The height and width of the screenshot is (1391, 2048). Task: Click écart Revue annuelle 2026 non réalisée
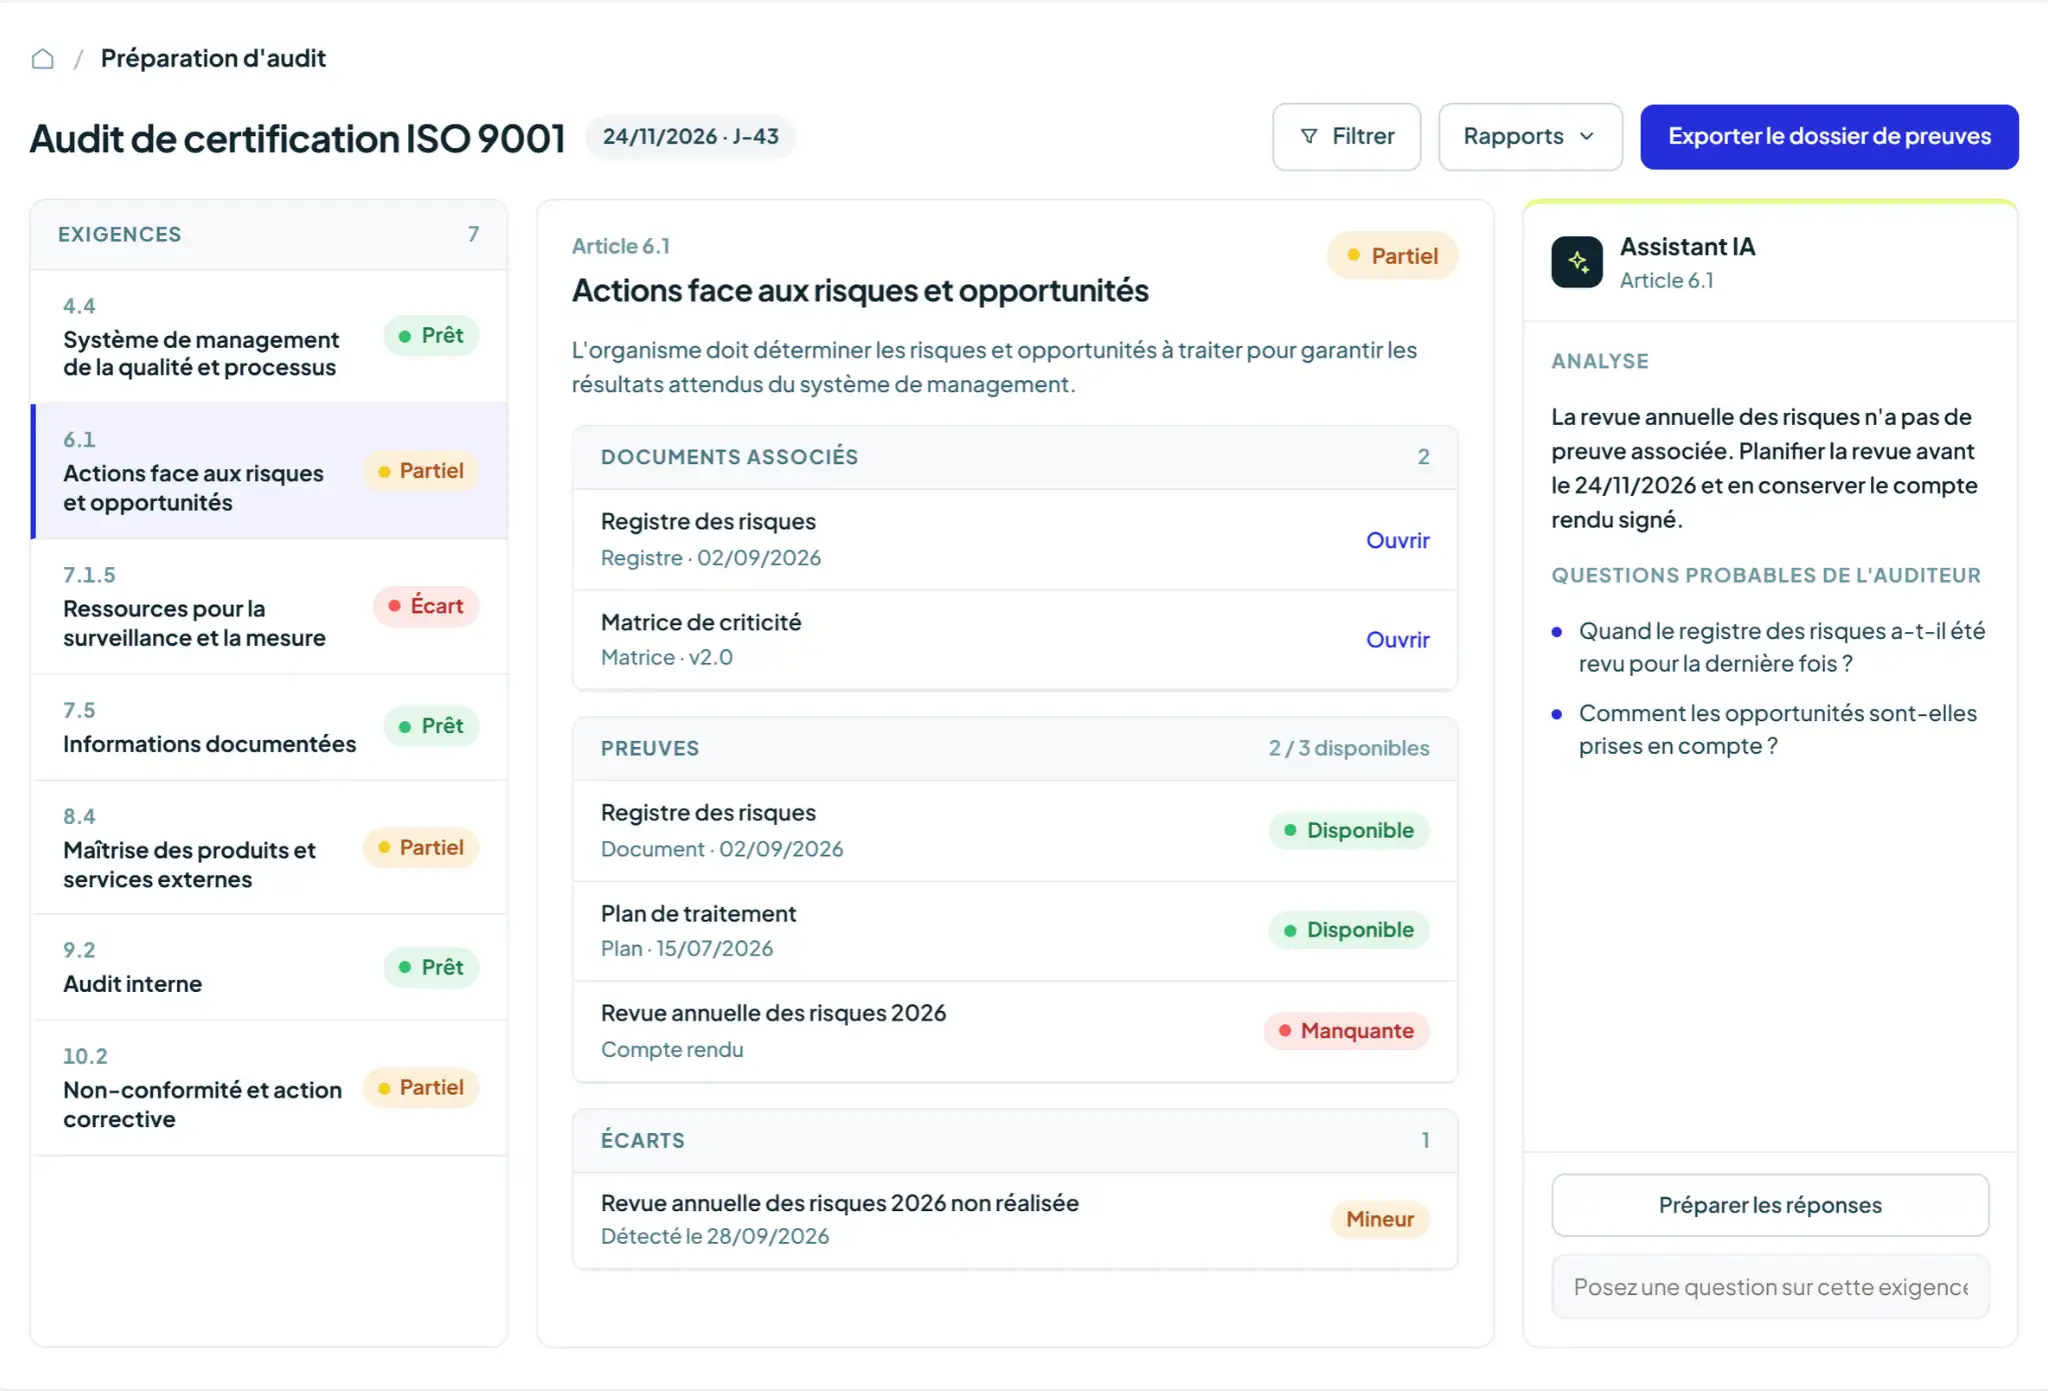click(1014, 1220)
